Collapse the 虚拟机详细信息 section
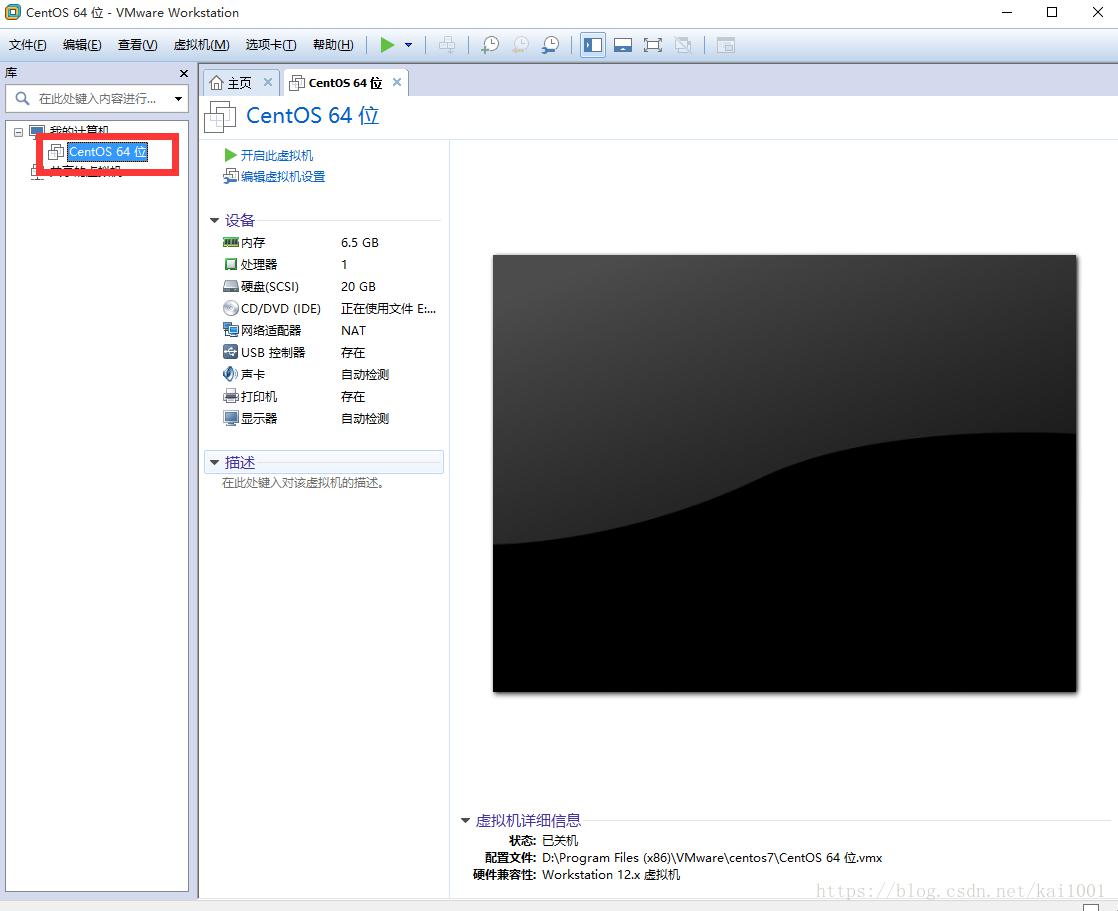 pyautogui.click(x=465, y=820)
